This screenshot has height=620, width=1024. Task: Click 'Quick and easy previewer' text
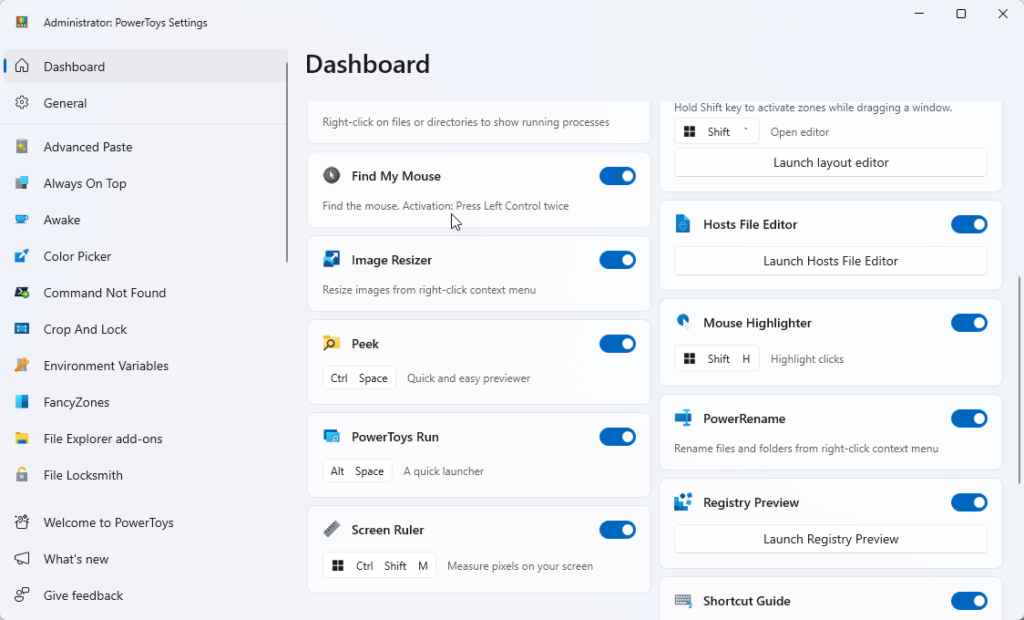click(468, 378)
